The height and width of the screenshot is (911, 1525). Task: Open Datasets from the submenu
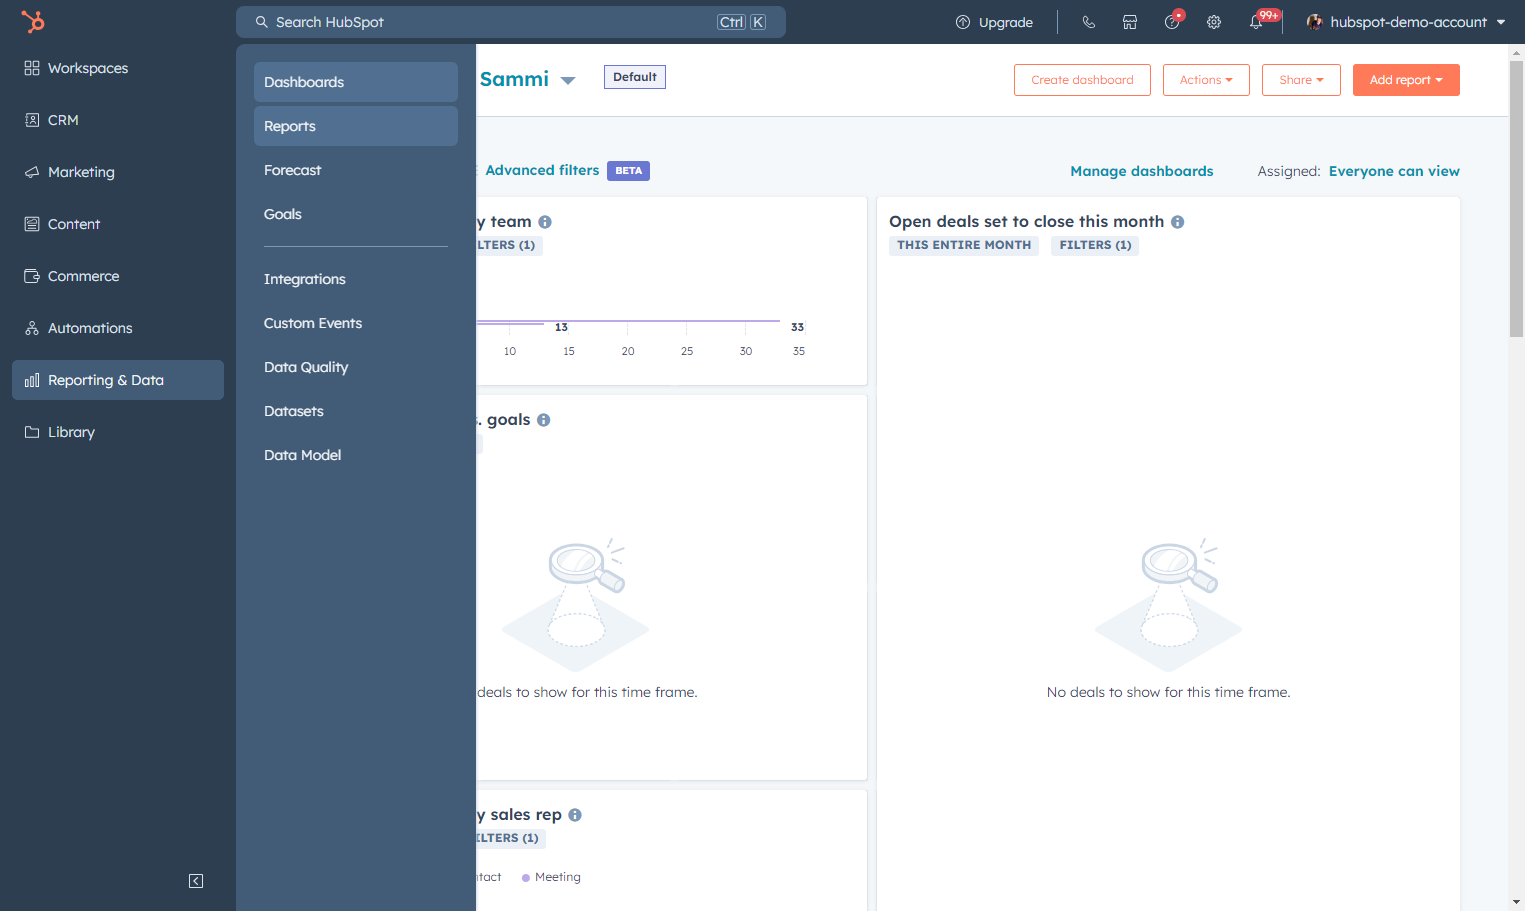(356, 411)
